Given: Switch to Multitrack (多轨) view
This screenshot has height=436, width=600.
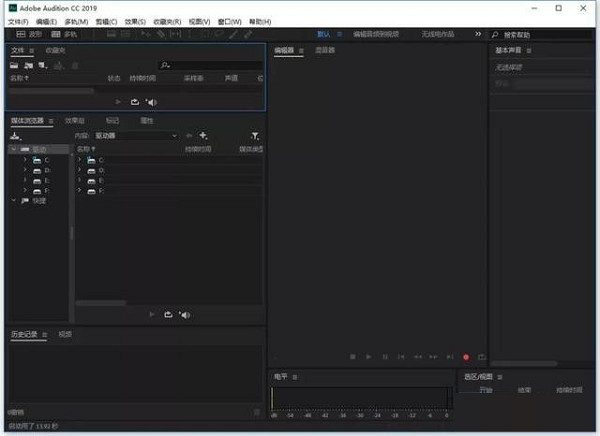Looking at the screenshot, I should pyautogui.click(x=64, y=34).
